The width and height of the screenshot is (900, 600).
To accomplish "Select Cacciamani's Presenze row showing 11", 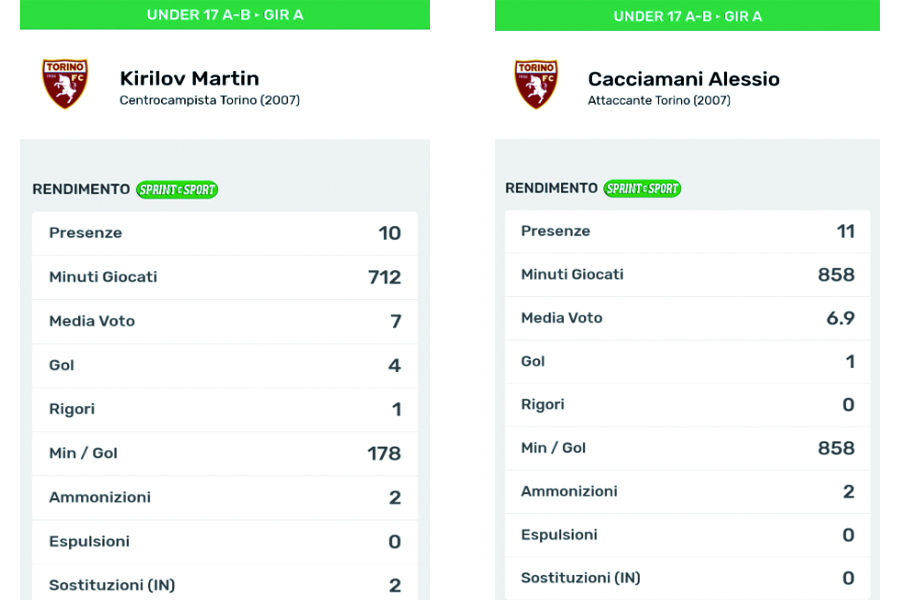I will point(687,231).
